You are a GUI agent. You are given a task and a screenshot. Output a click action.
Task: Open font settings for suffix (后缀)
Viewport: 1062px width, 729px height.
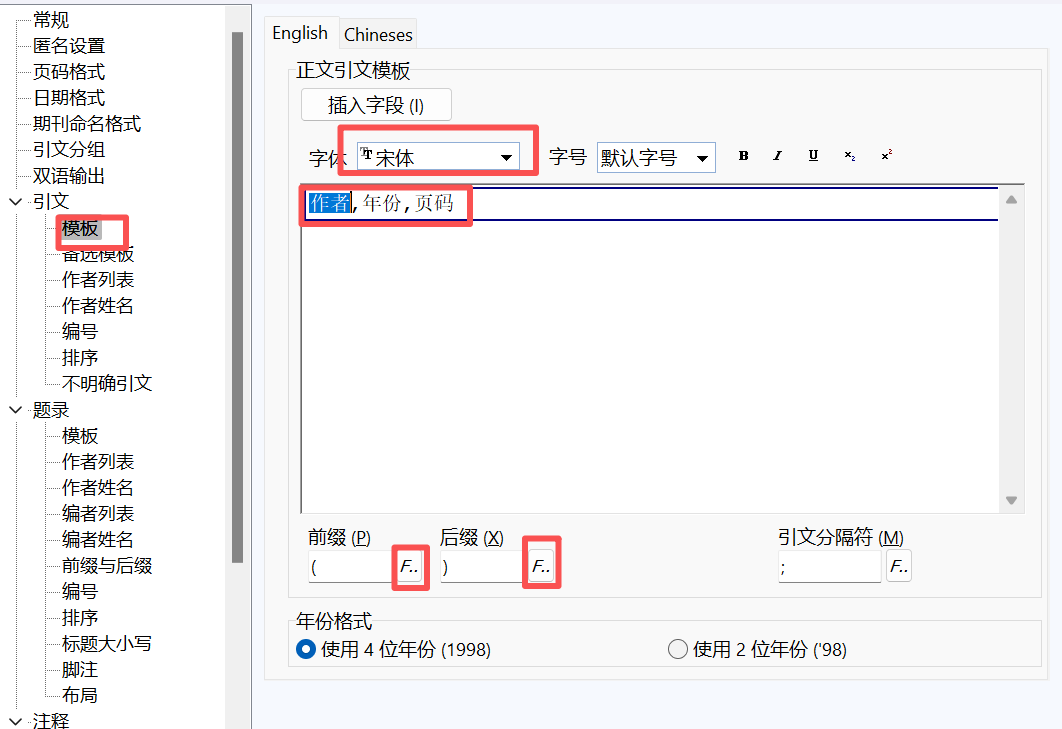click(540, 567)
